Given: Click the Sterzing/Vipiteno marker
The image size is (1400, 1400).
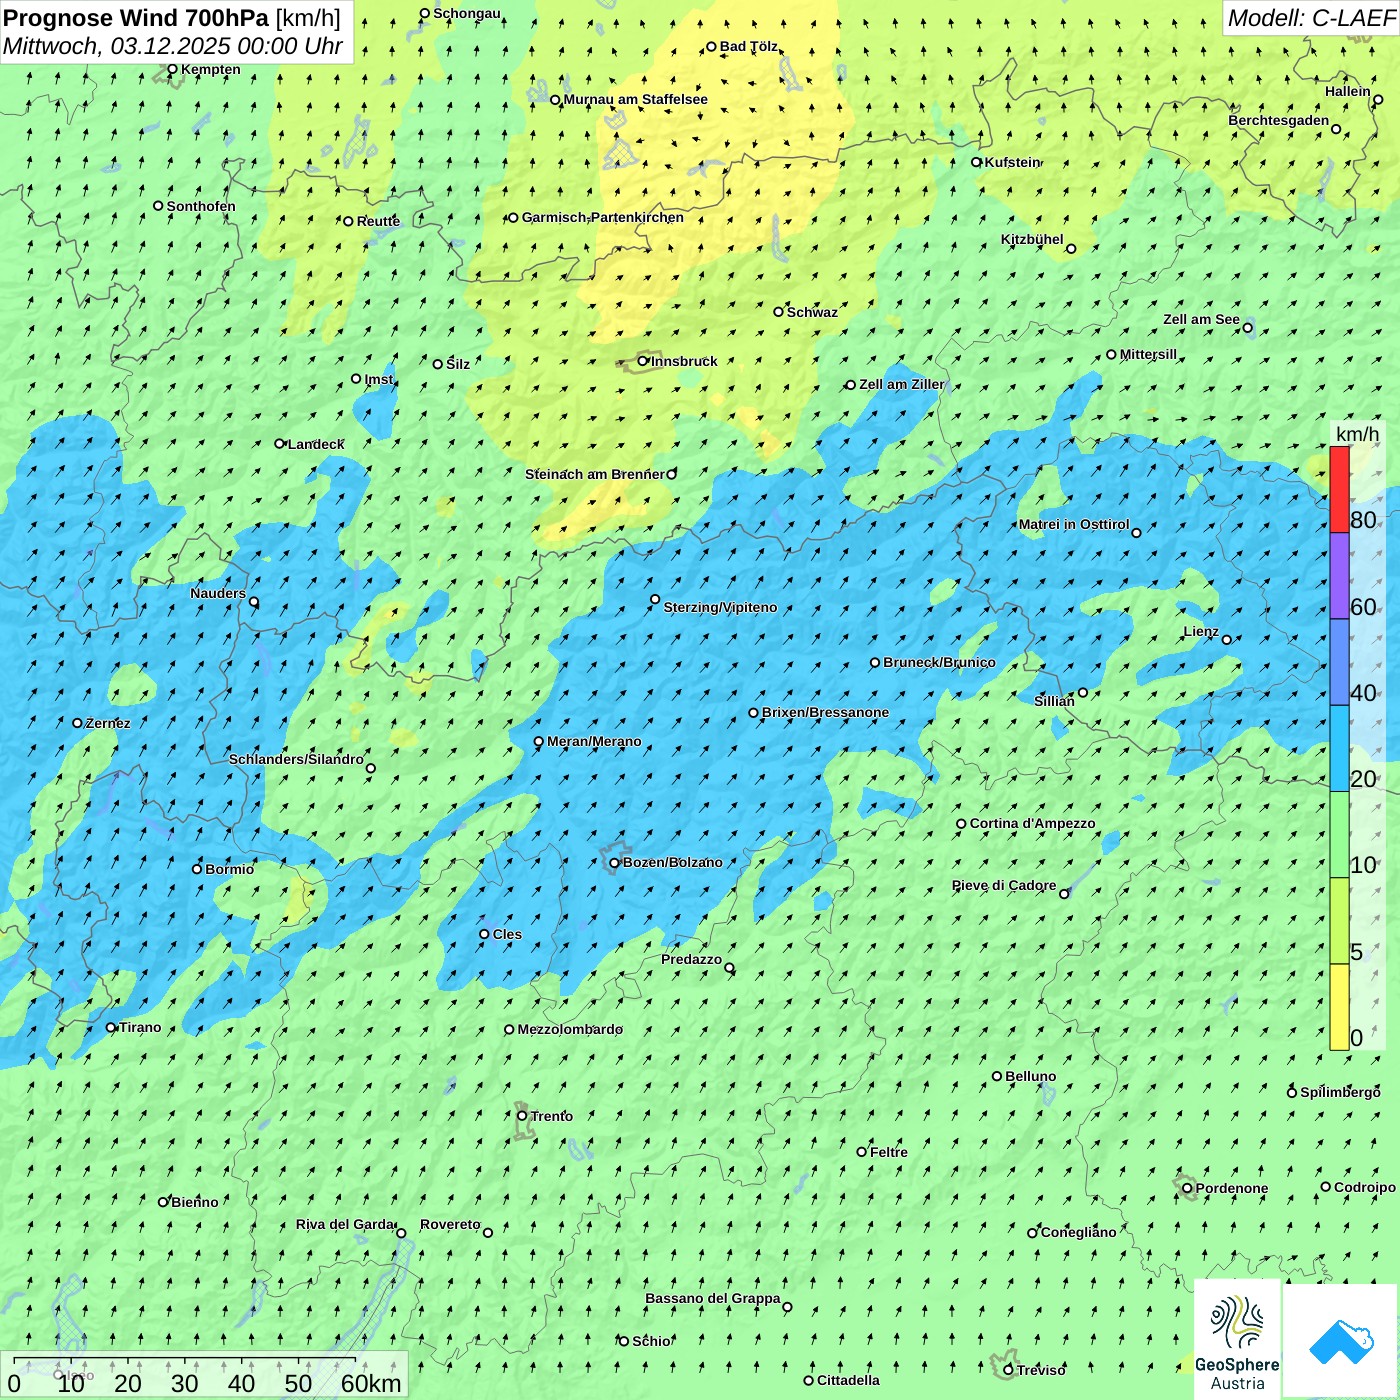Looking at the screenshot, I should point(655,600).
